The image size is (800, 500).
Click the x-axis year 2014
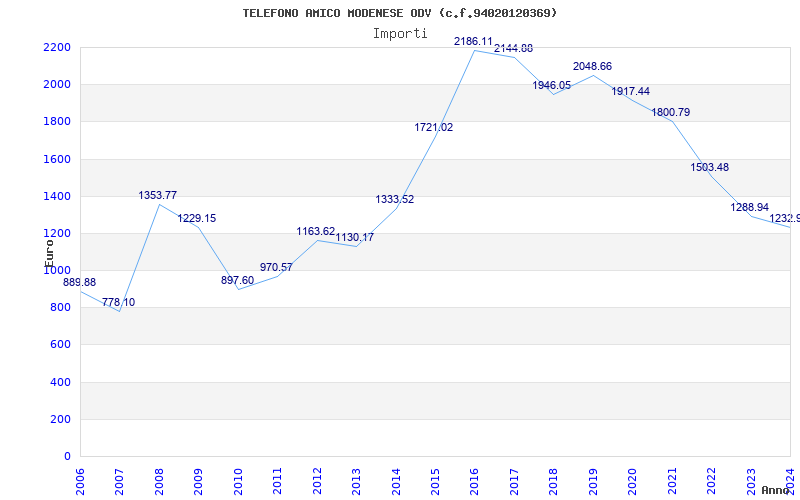(396, 482)
